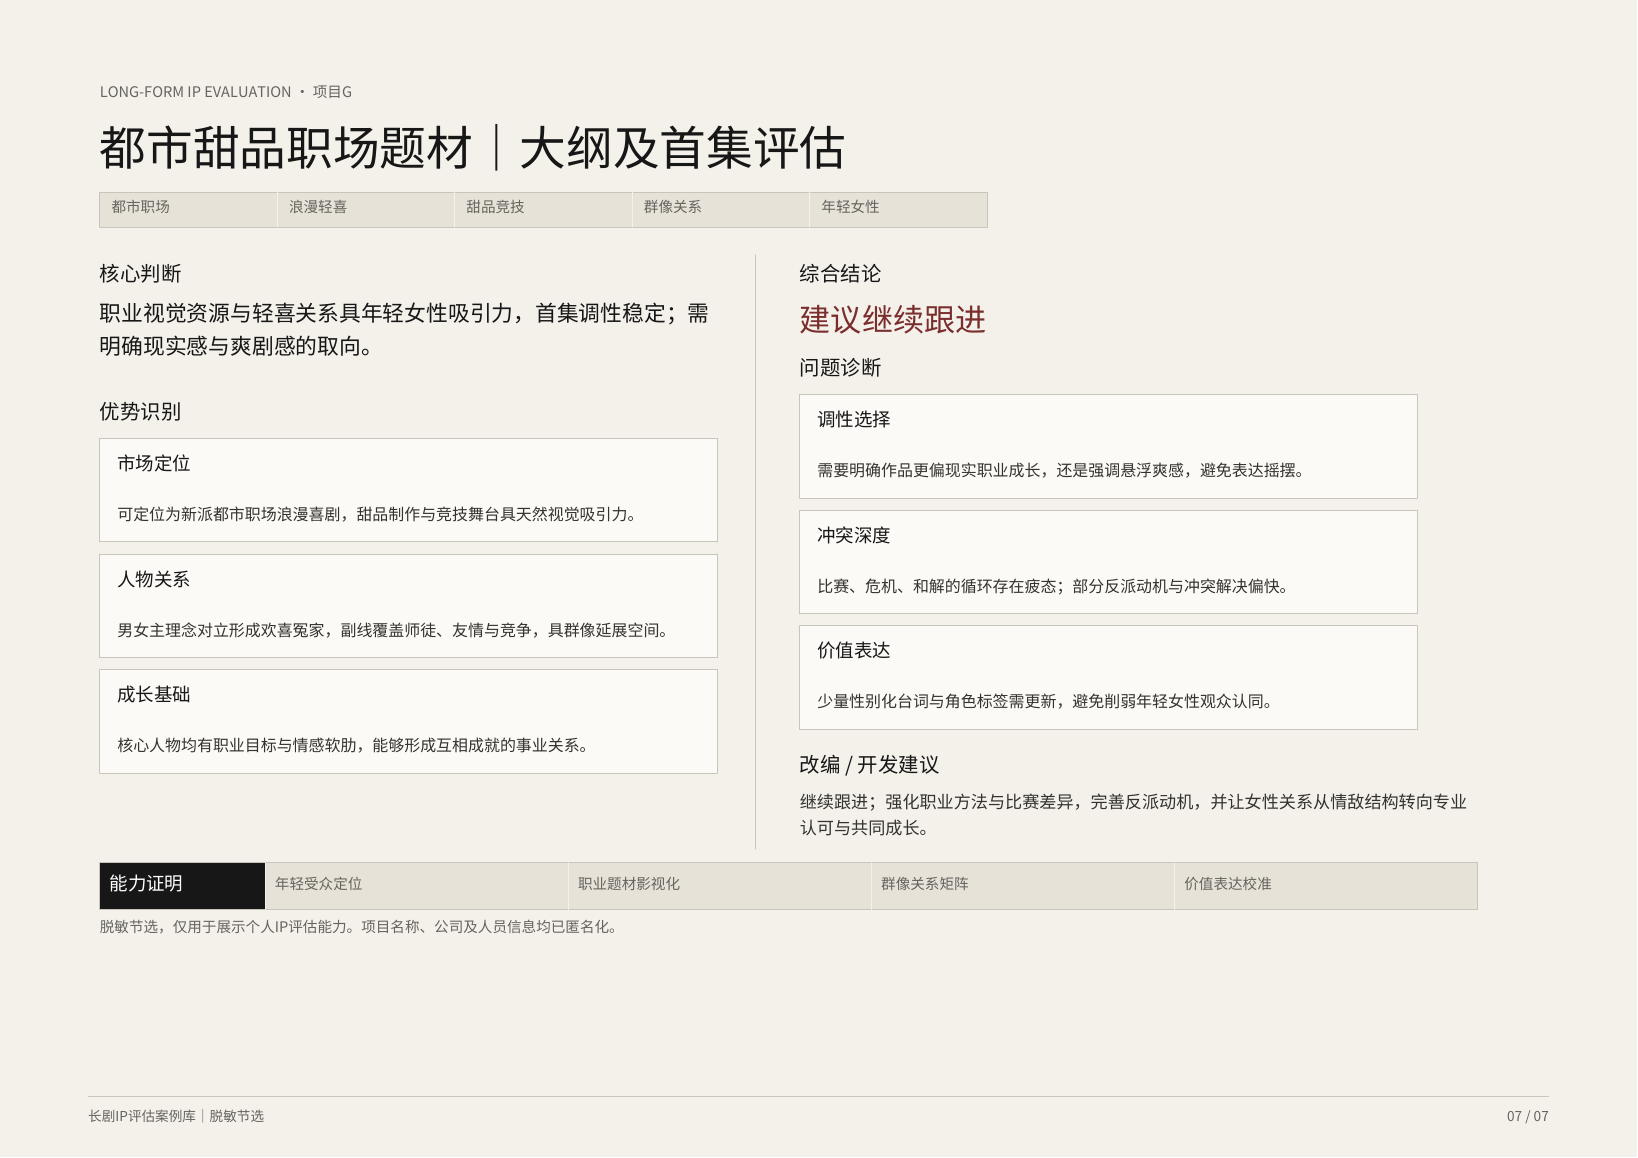Click the page title 都市甜品职场题材
1638x1158 pixels.
286,148
